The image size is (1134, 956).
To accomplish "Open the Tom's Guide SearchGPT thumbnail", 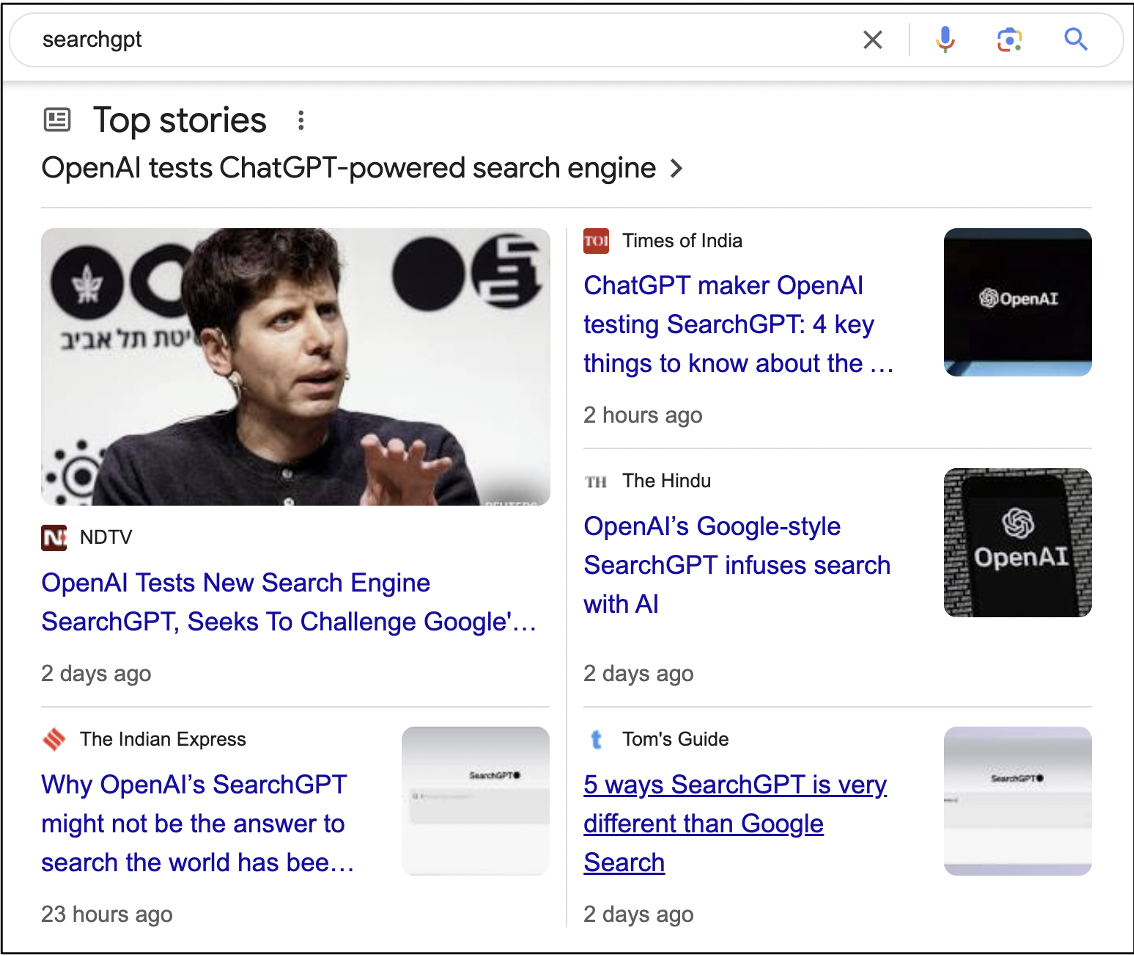I will click(1018, 801).
